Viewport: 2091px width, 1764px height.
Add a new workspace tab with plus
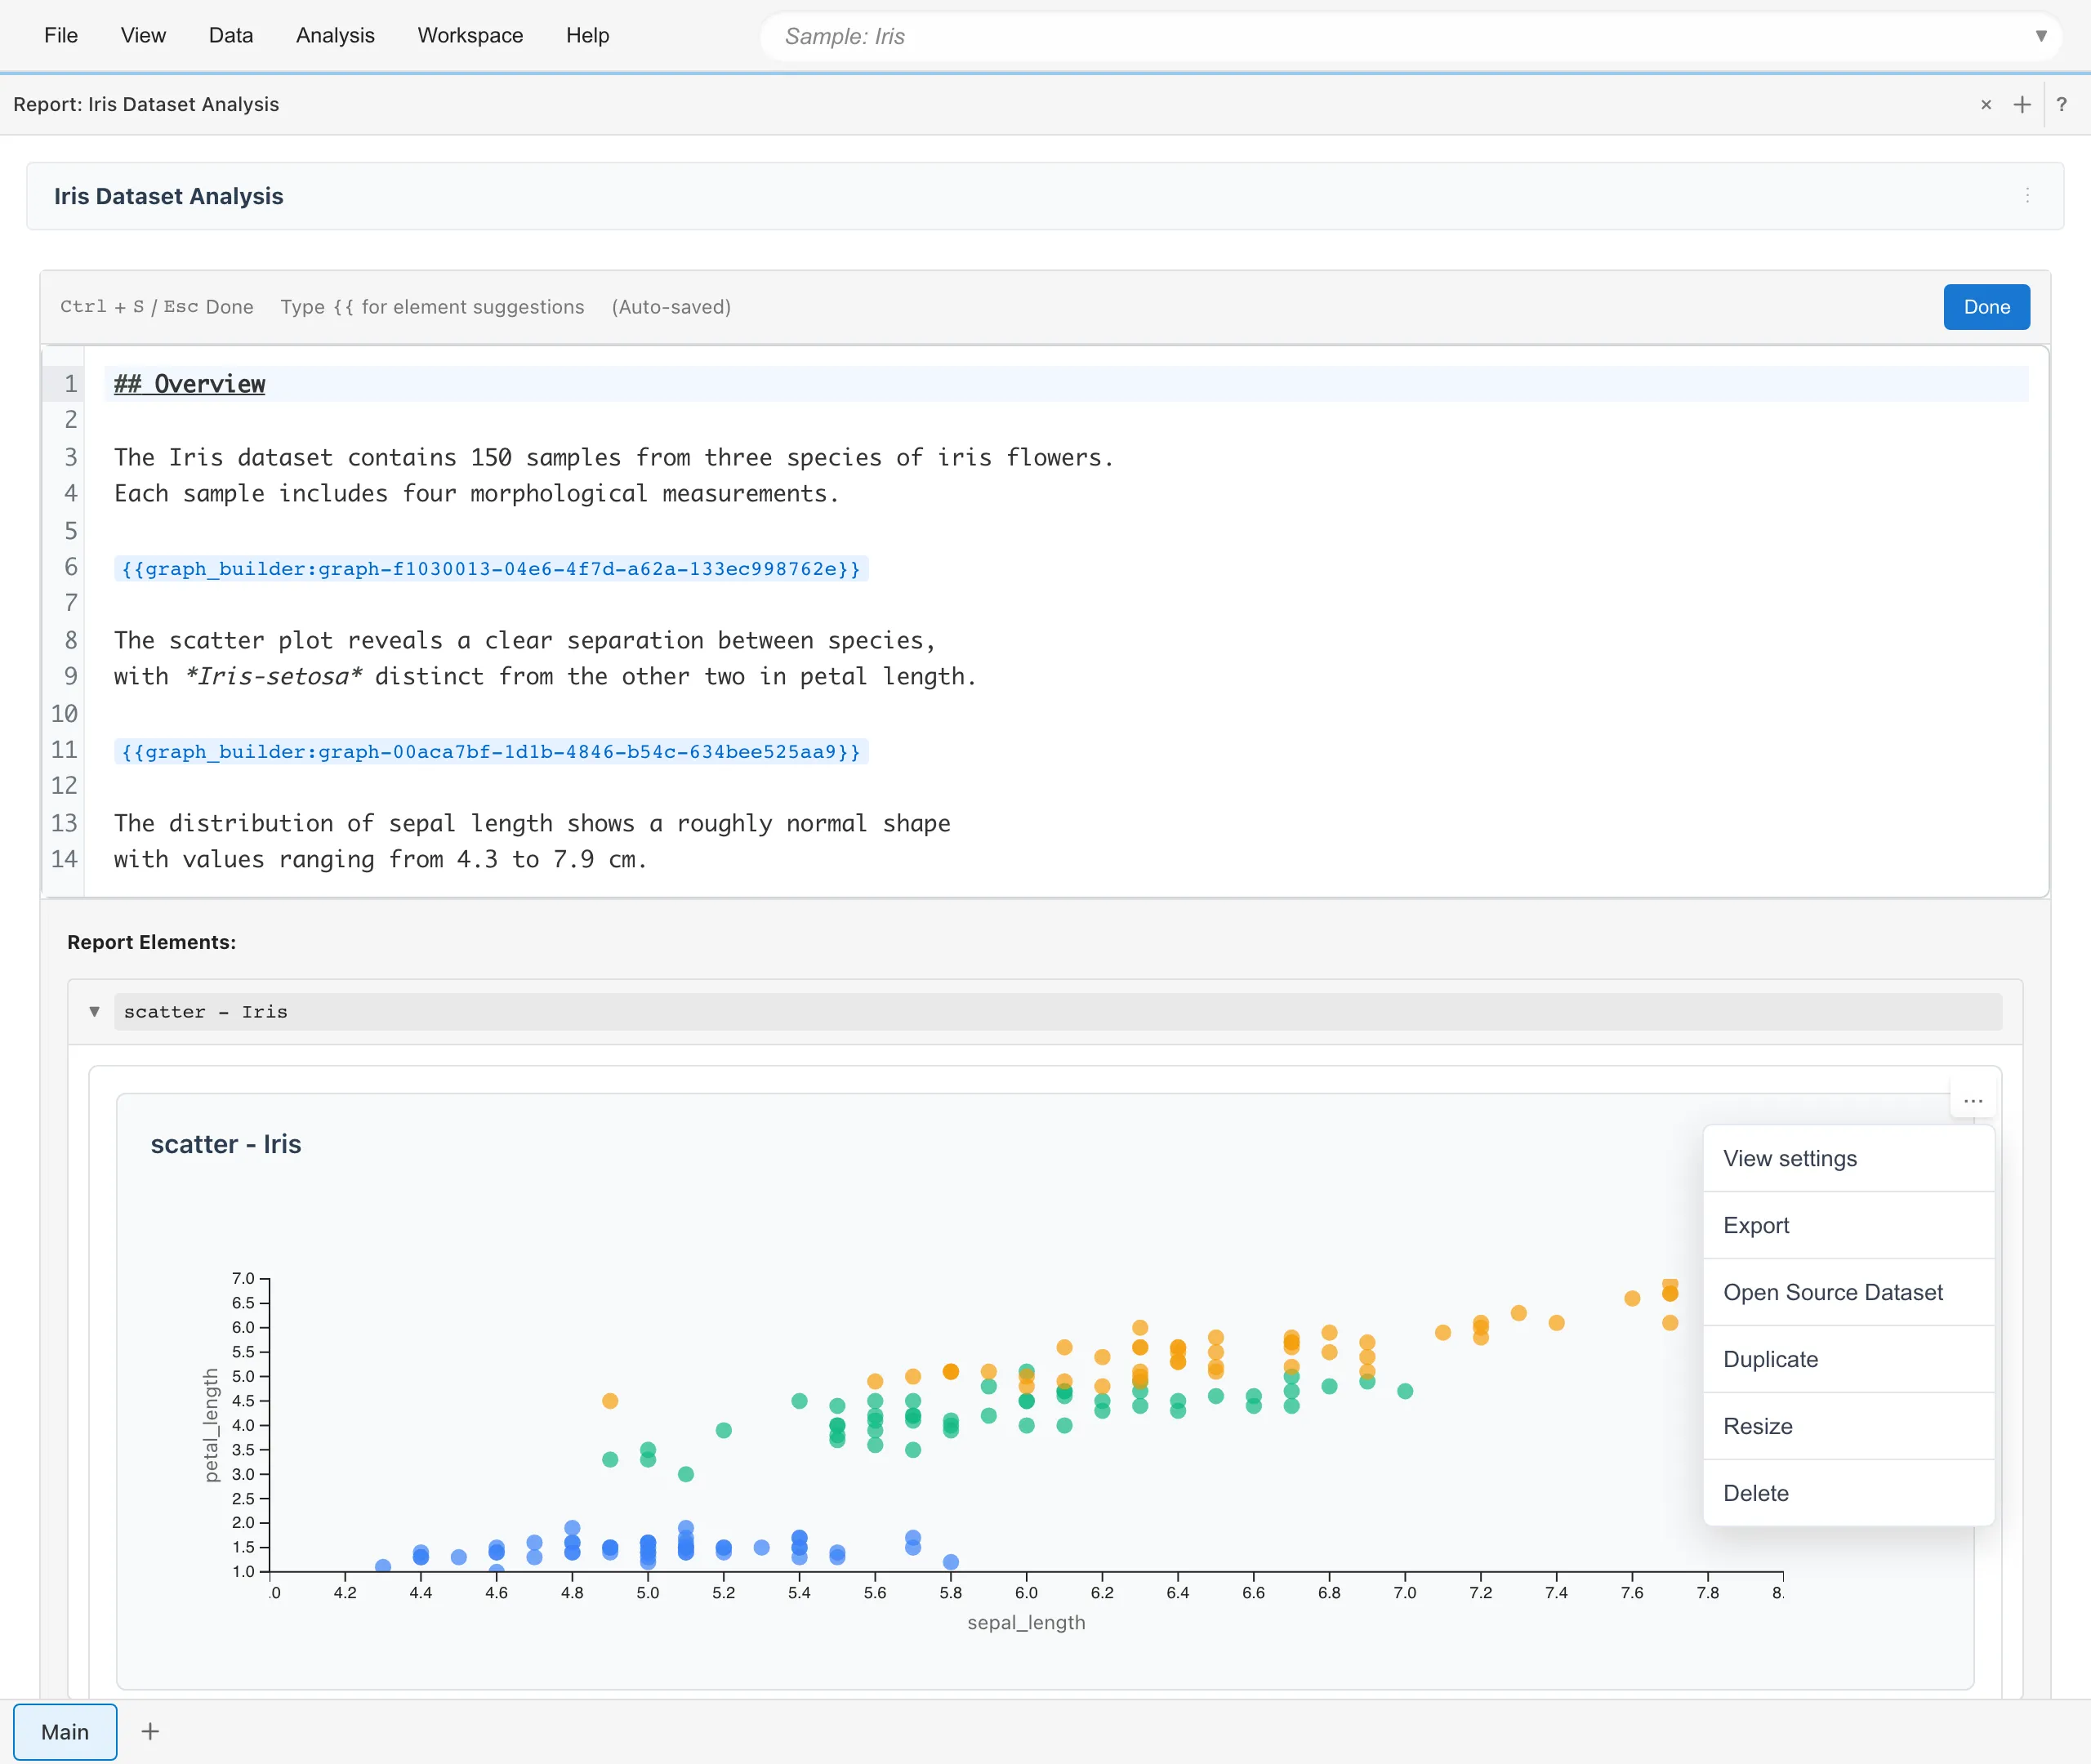pos(150,1731)
